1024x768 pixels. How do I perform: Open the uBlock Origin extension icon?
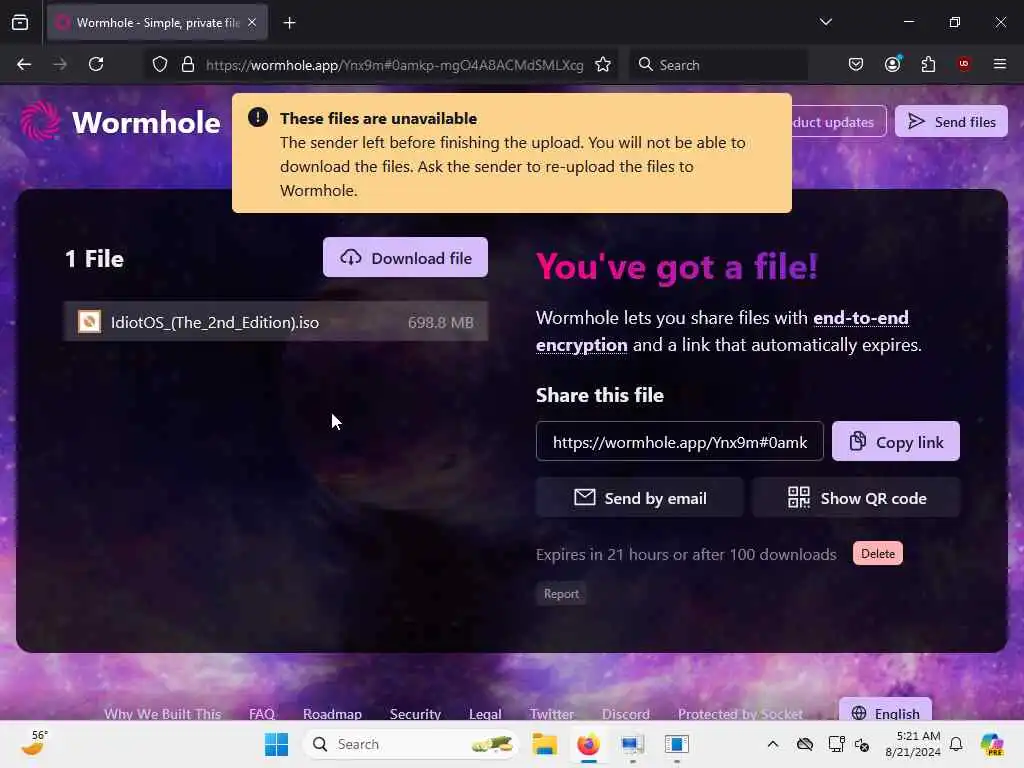pyautogui.click(x=964, y=64)
